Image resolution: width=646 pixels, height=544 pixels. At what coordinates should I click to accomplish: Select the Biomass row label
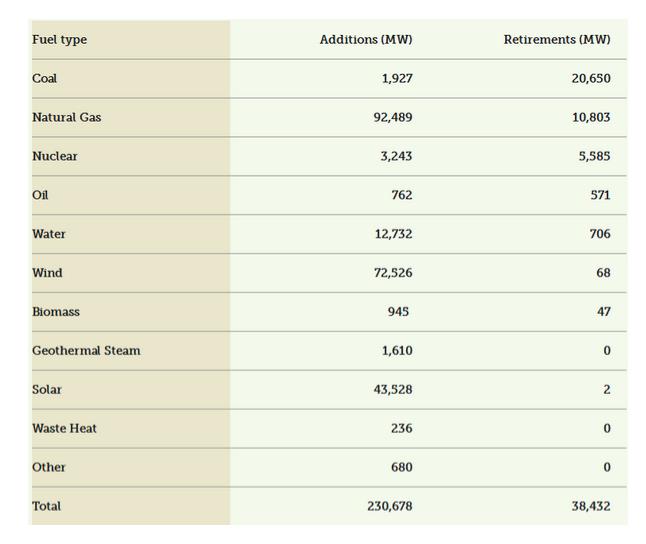(x=56, y=312)
